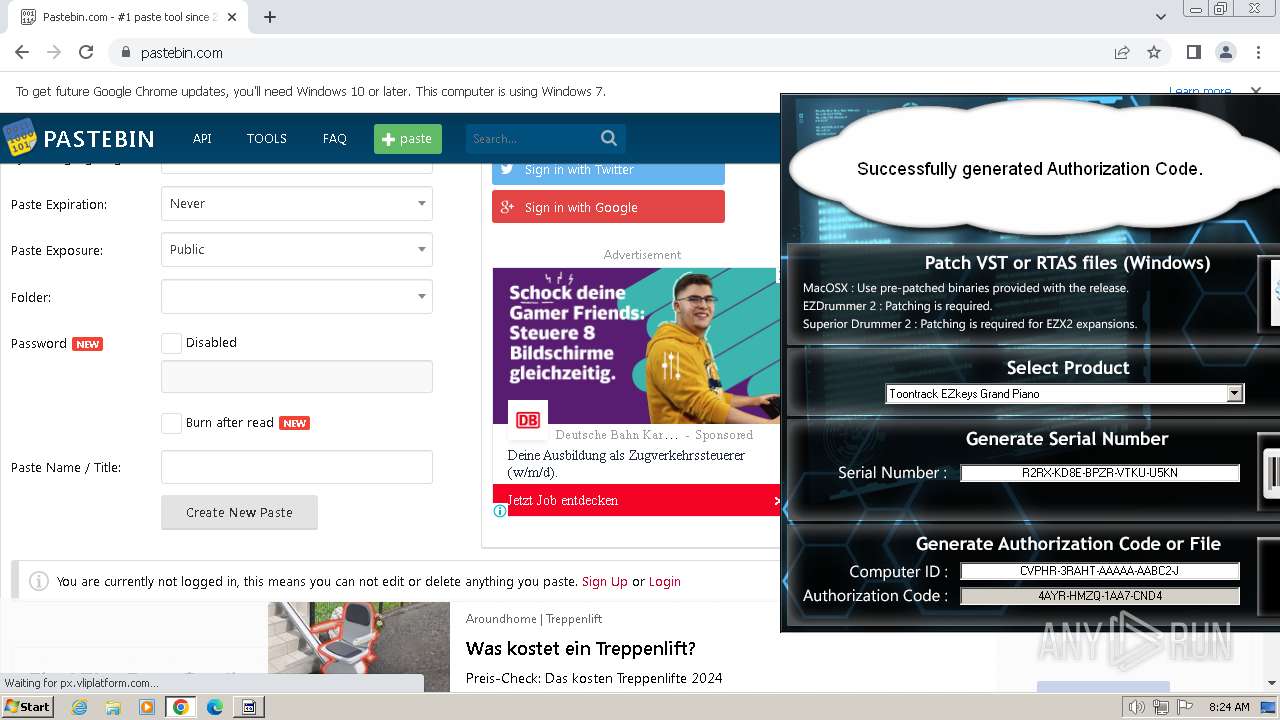Click Twitter bird icon on sign-in button
The image size is (1280, 720).
click(507, 170)
